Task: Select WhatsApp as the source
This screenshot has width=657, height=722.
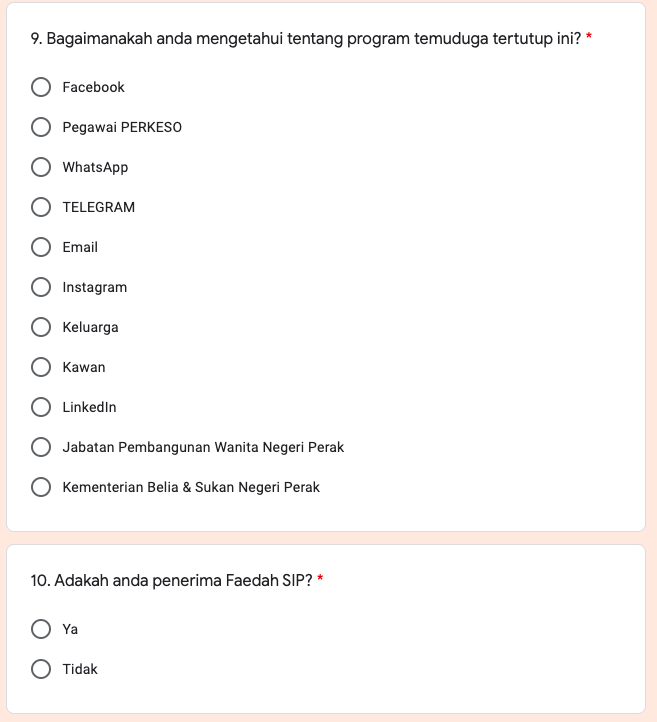Action: (41, 167)
